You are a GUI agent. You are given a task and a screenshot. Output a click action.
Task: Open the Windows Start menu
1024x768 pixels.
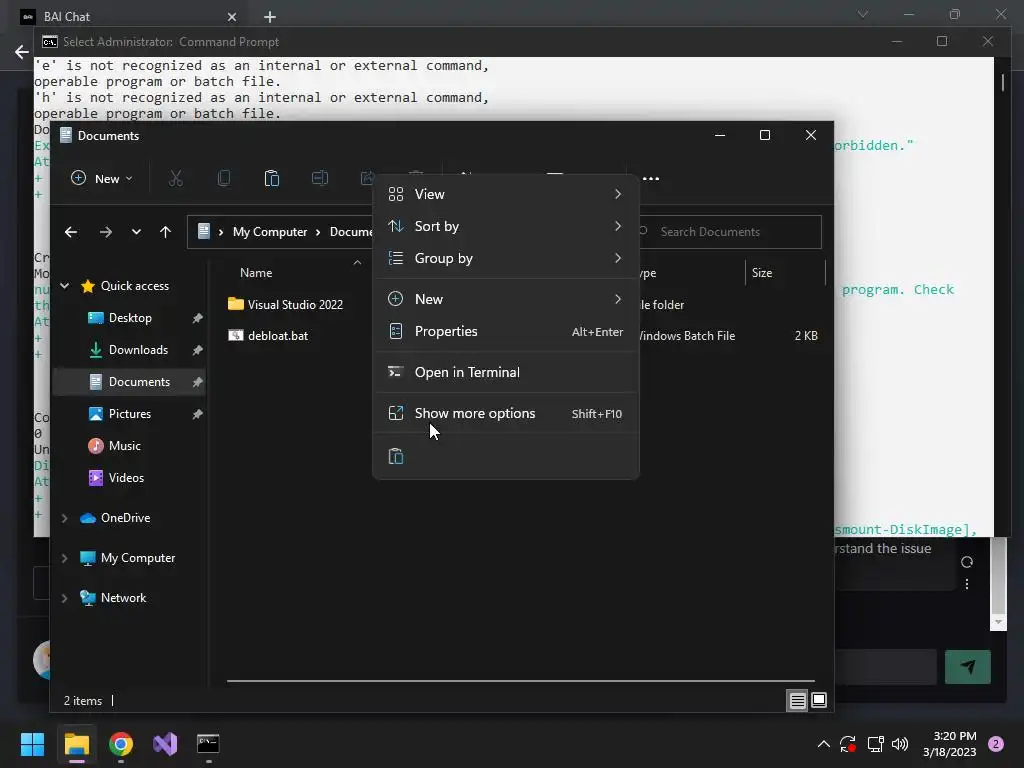coord(32,744)
